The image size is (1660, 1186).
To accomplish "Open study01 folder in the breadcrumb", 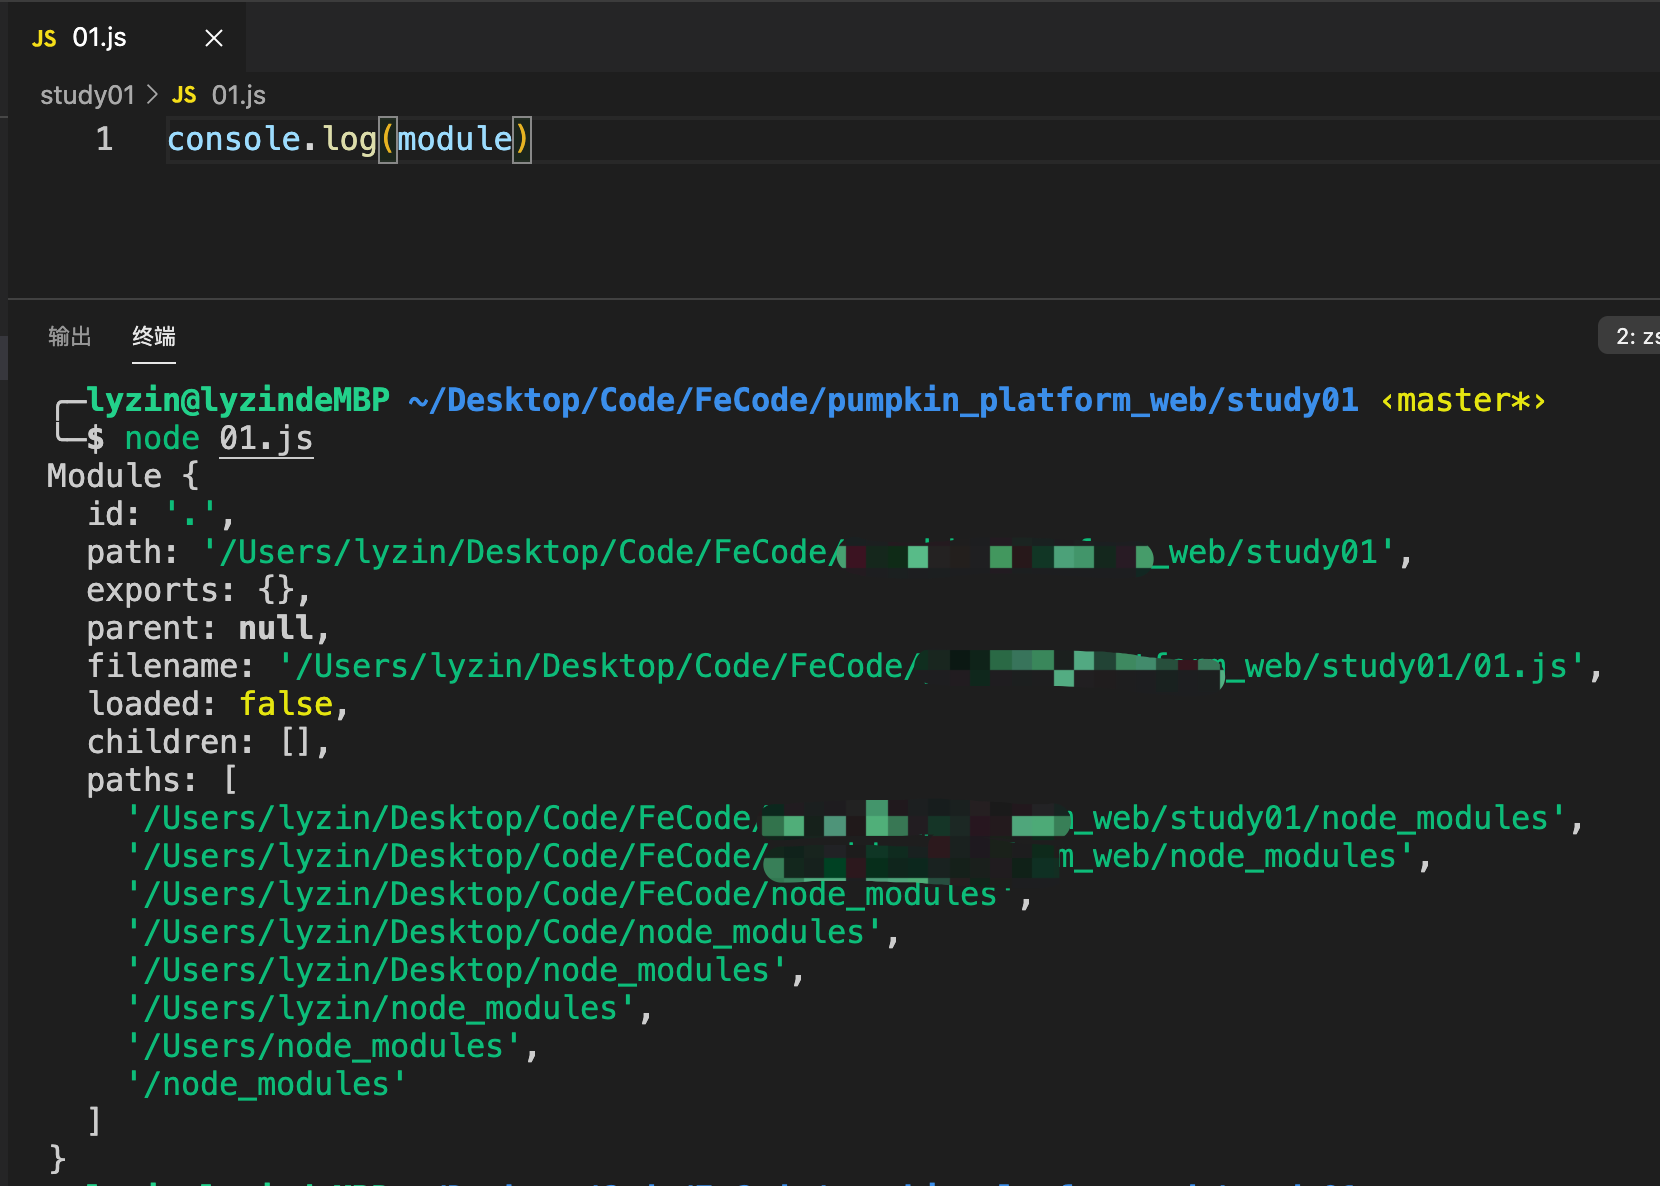I will (x=87, y=95).
